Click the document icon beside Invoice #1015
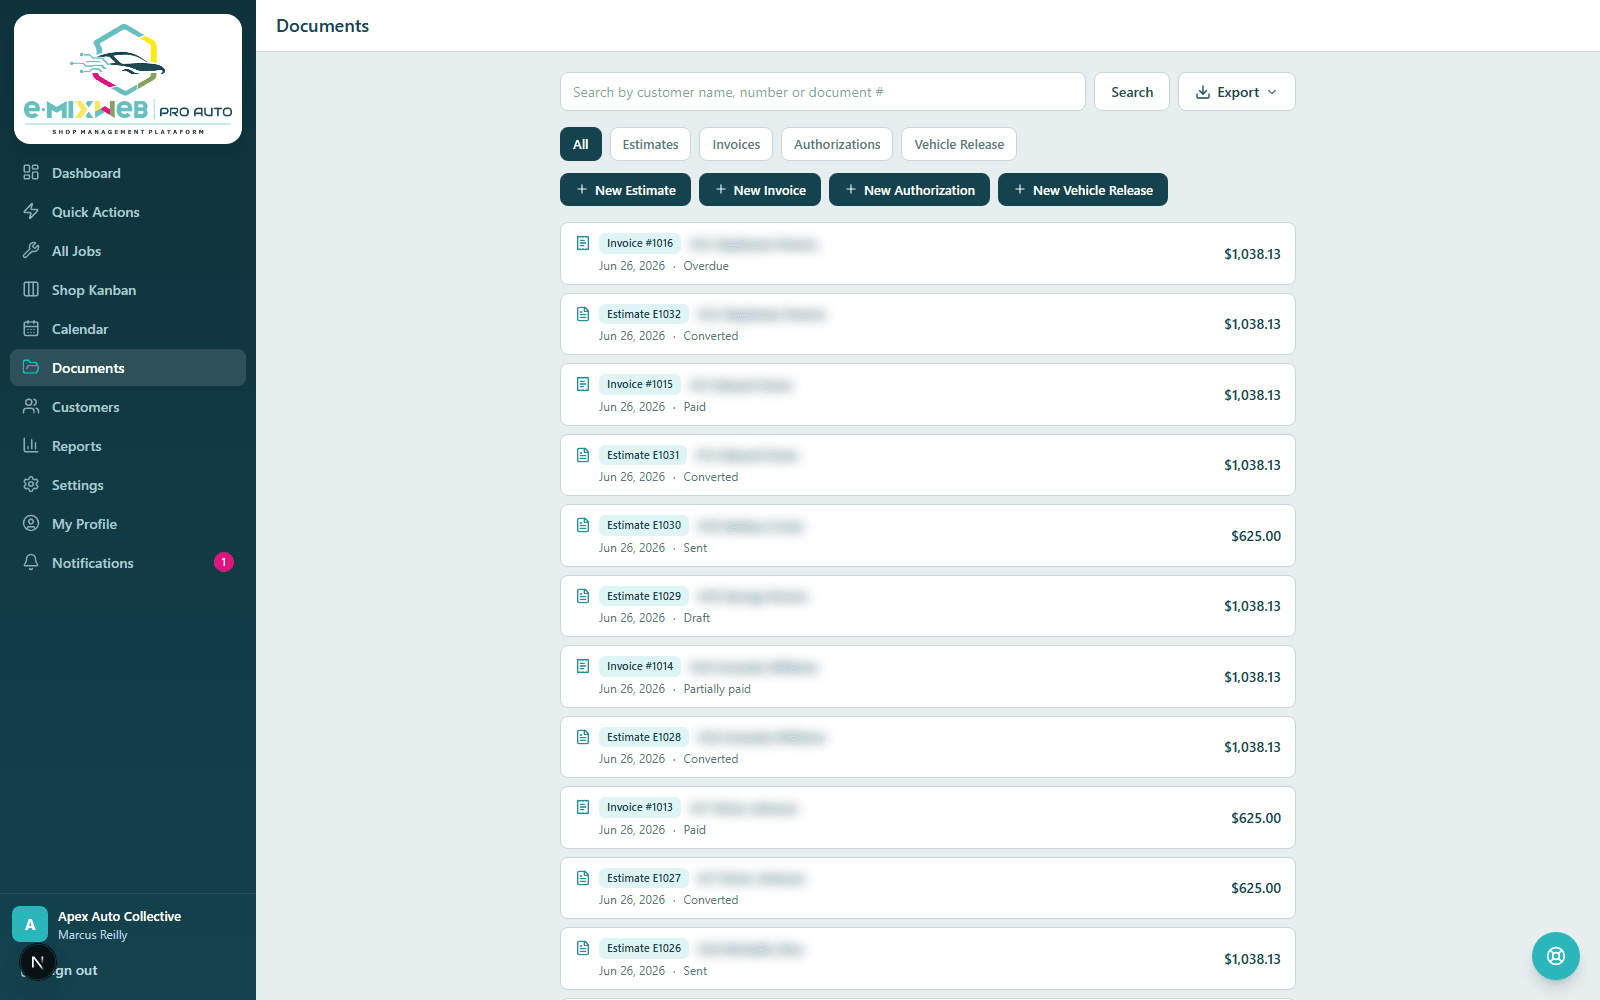 click(583, 384)
